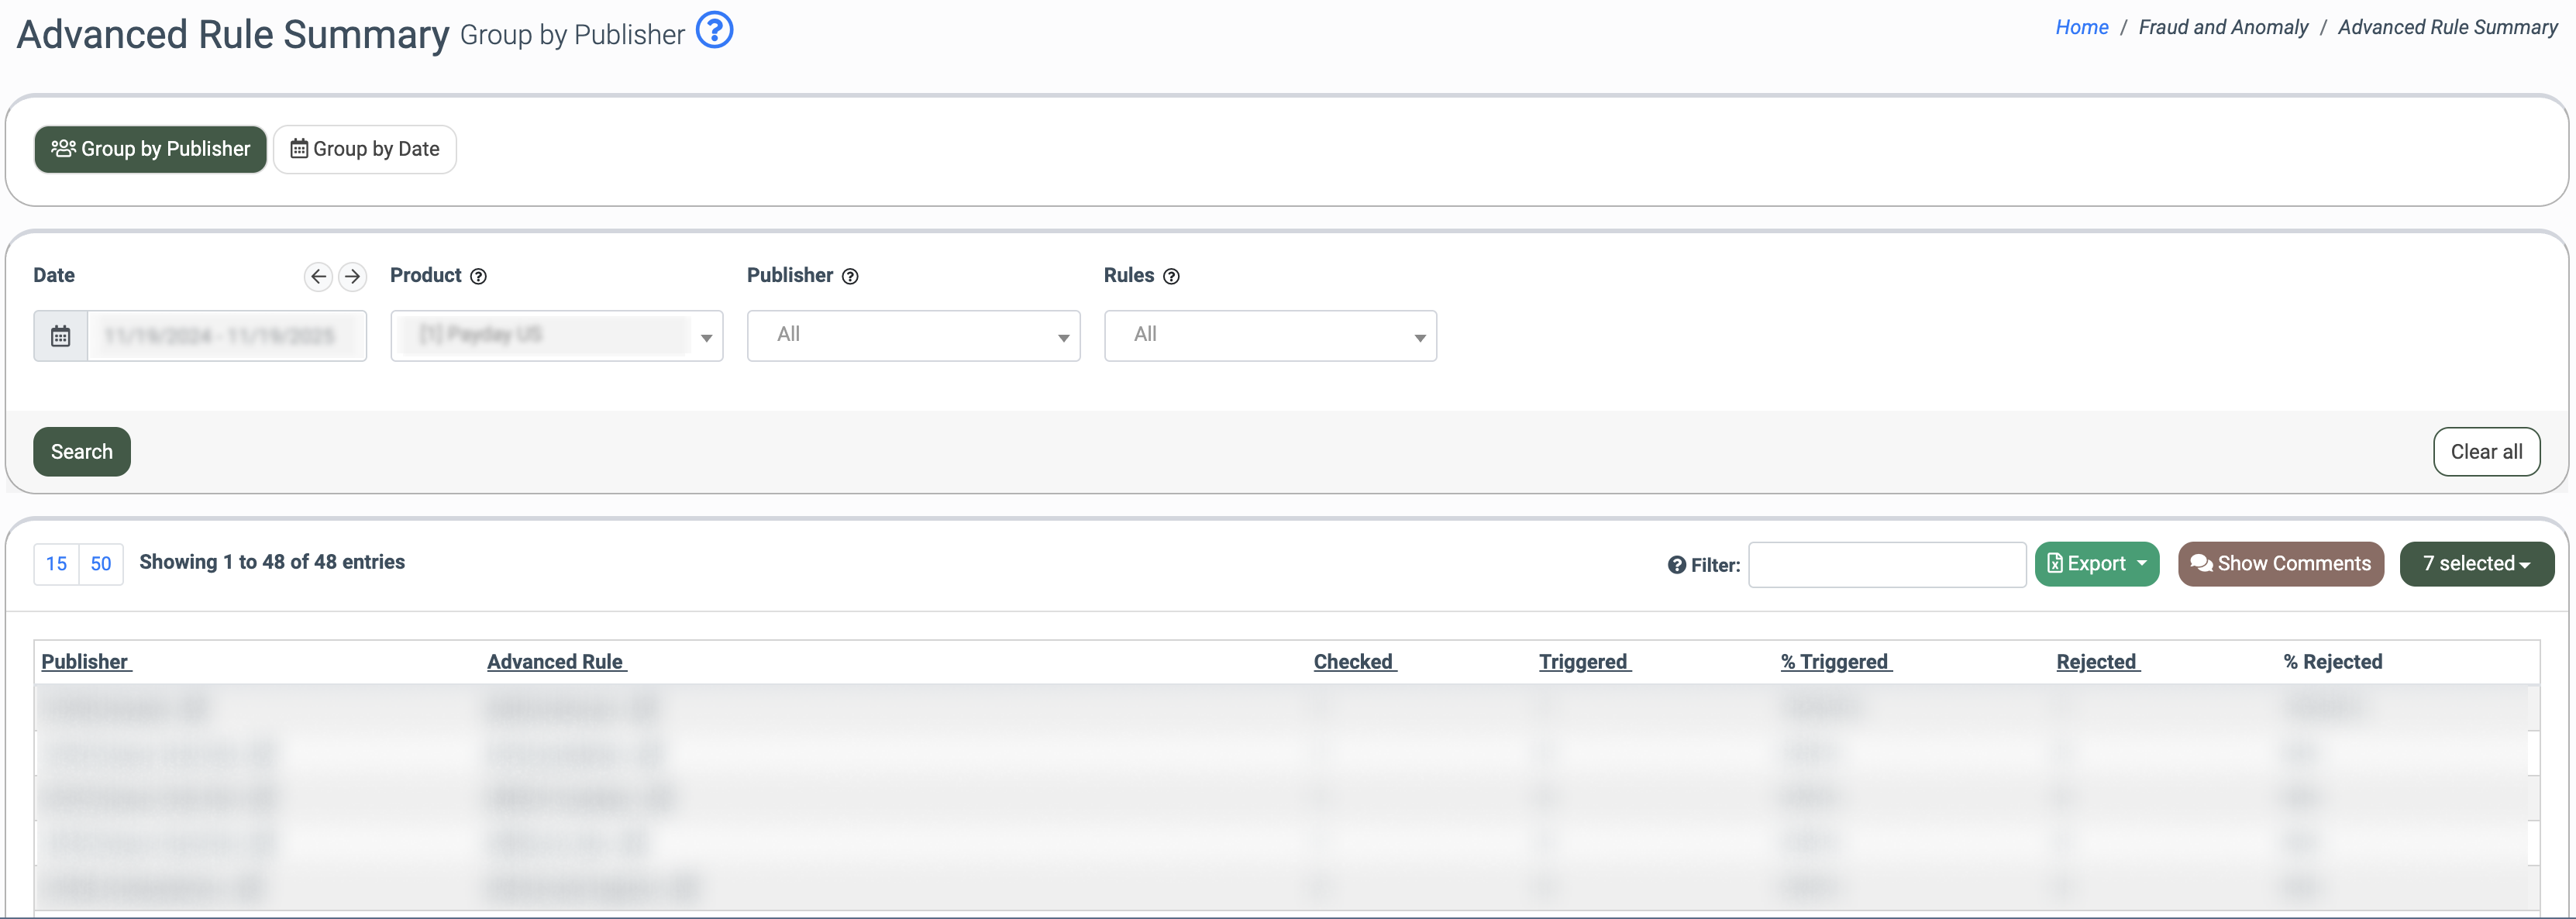The height and width of the screenshot is (919, 2576).
Task: Click the previous date range arrow
Action: (318, 276)
